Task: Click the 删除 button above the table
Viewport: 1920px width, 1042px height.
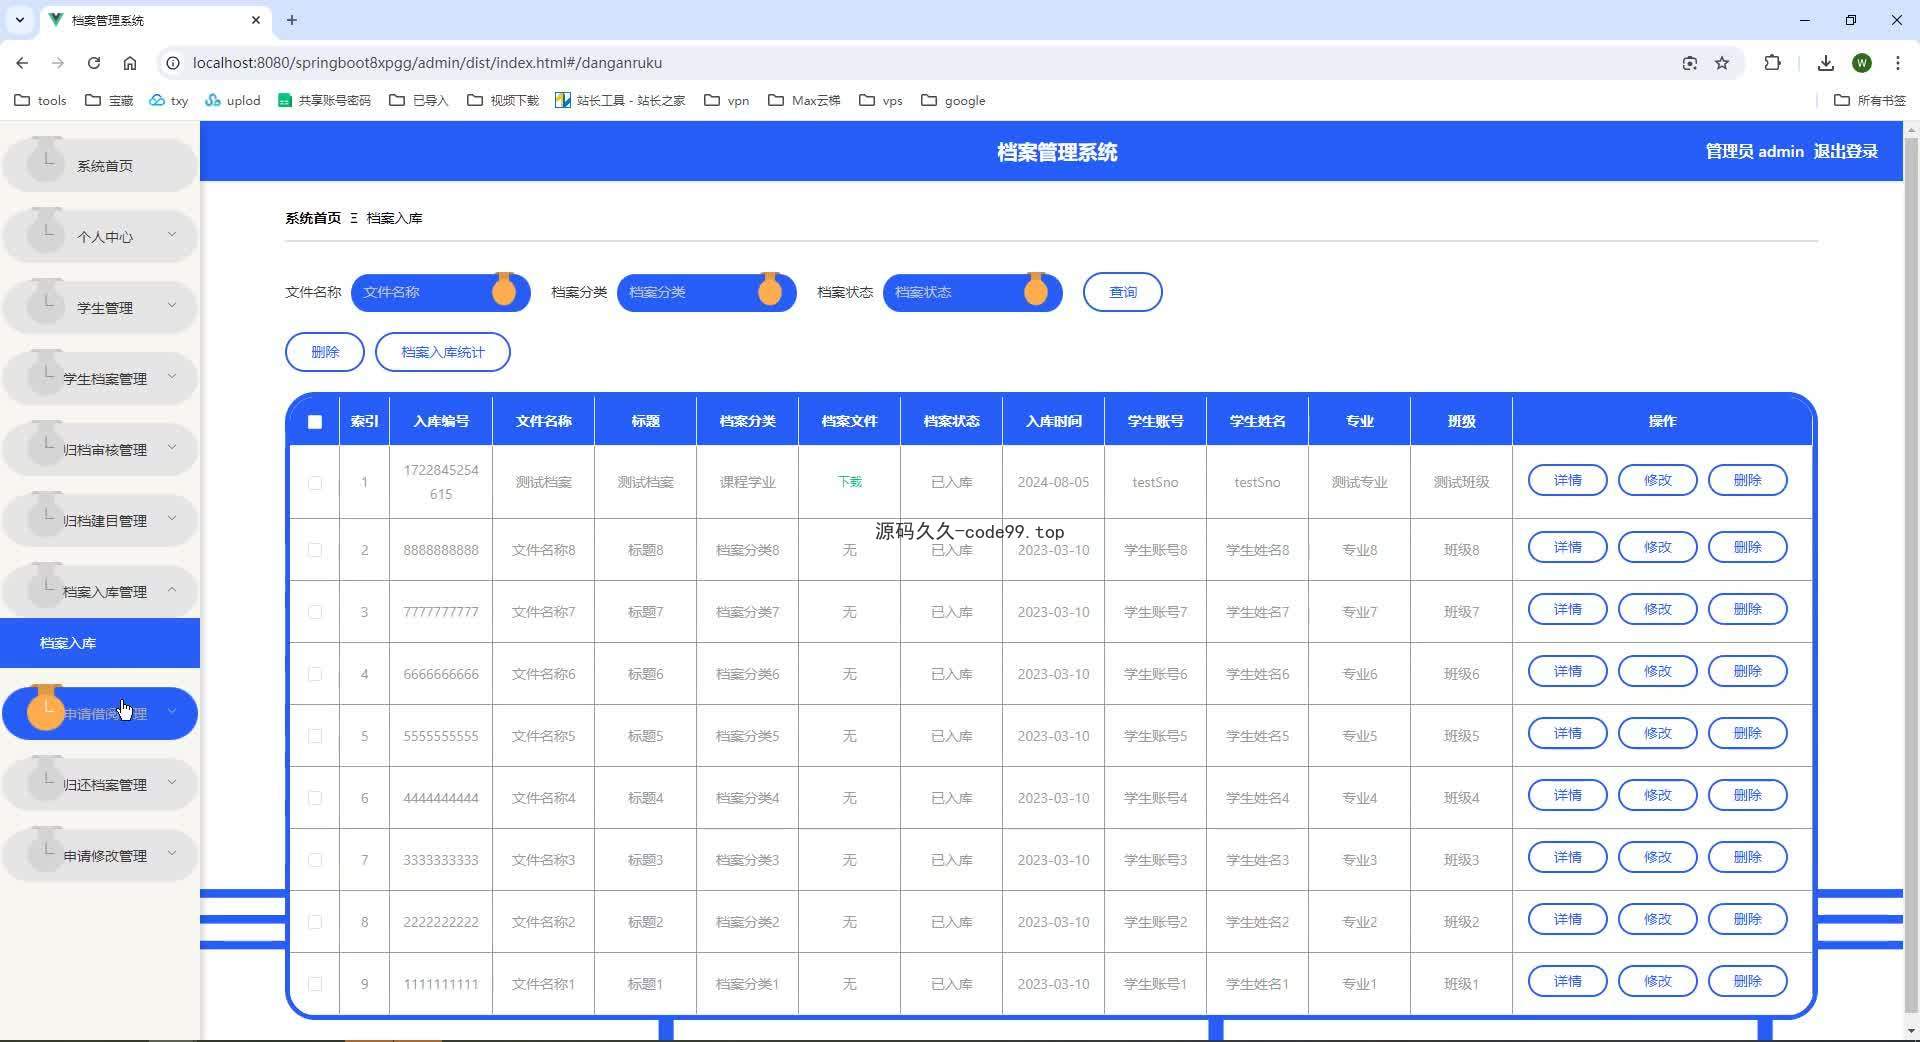Action: pyautogui.click(x=325, y=352)
